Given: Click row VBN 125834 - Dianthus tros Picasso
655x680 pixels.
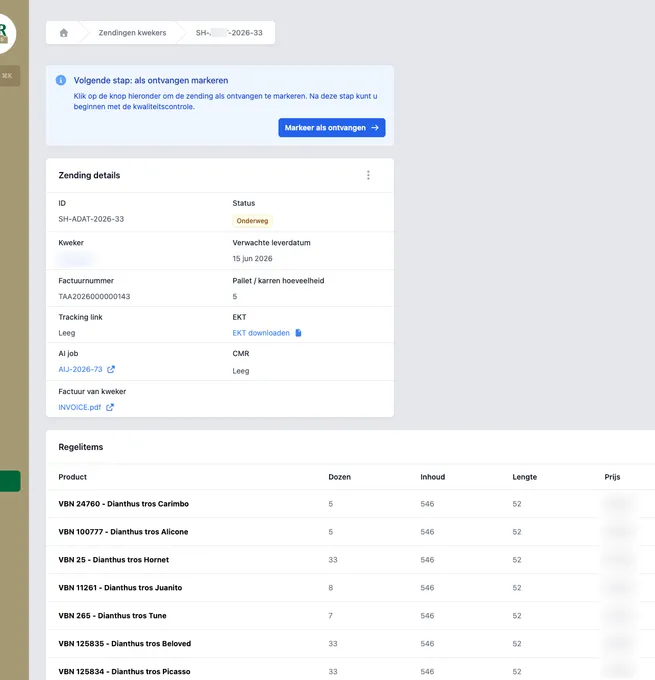Looking at the screenshot, I should 350,671.
